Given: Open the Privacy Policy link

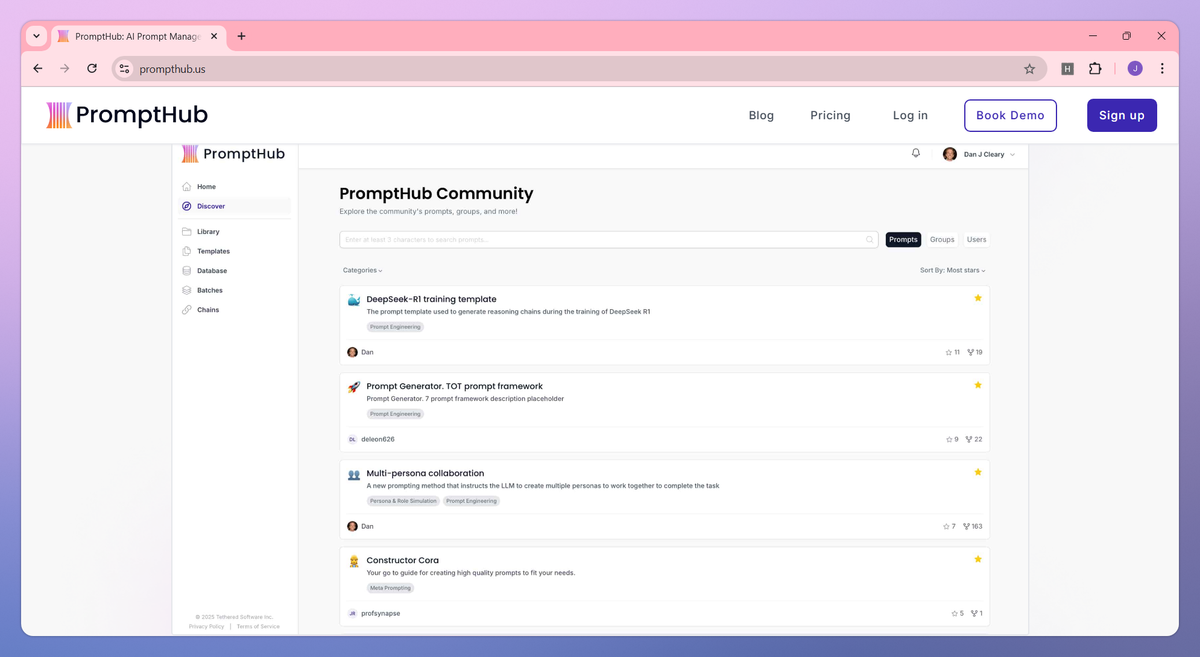Looking at the screenshot, I should coord(206,627).
